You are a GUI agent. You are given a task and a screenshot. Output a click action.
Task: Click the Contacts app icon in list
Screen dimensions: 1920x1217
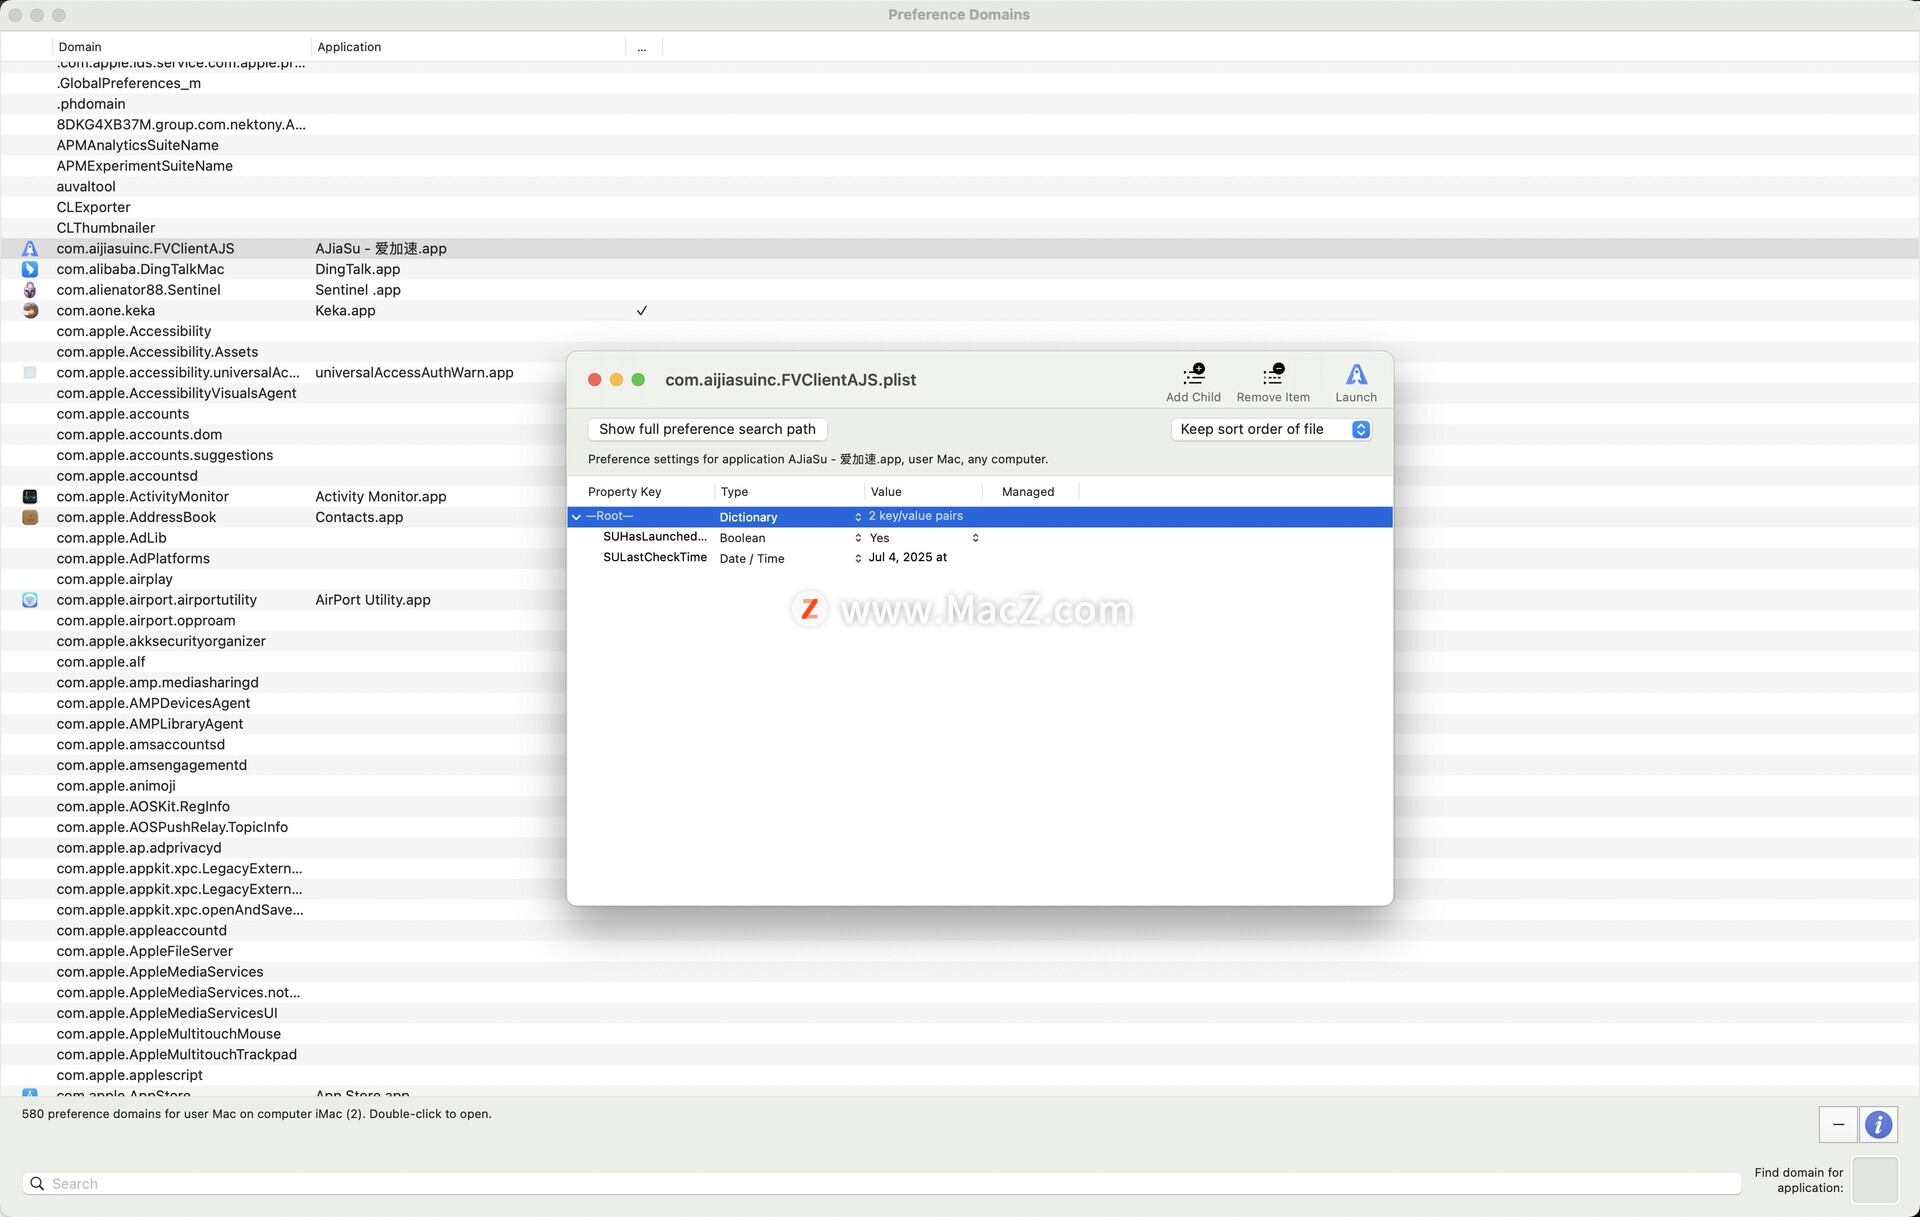pyautogui.click(x=30, y=518)
